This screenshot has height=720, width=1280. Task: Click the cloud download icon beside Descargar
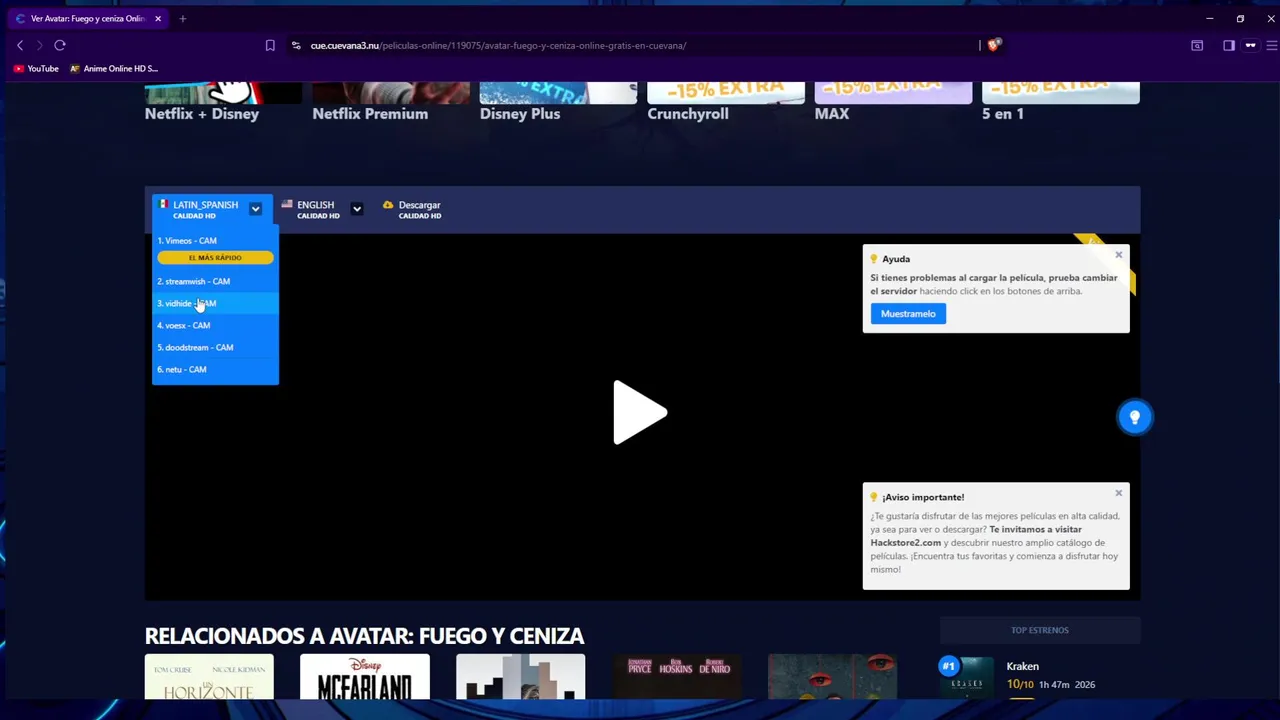388,205
